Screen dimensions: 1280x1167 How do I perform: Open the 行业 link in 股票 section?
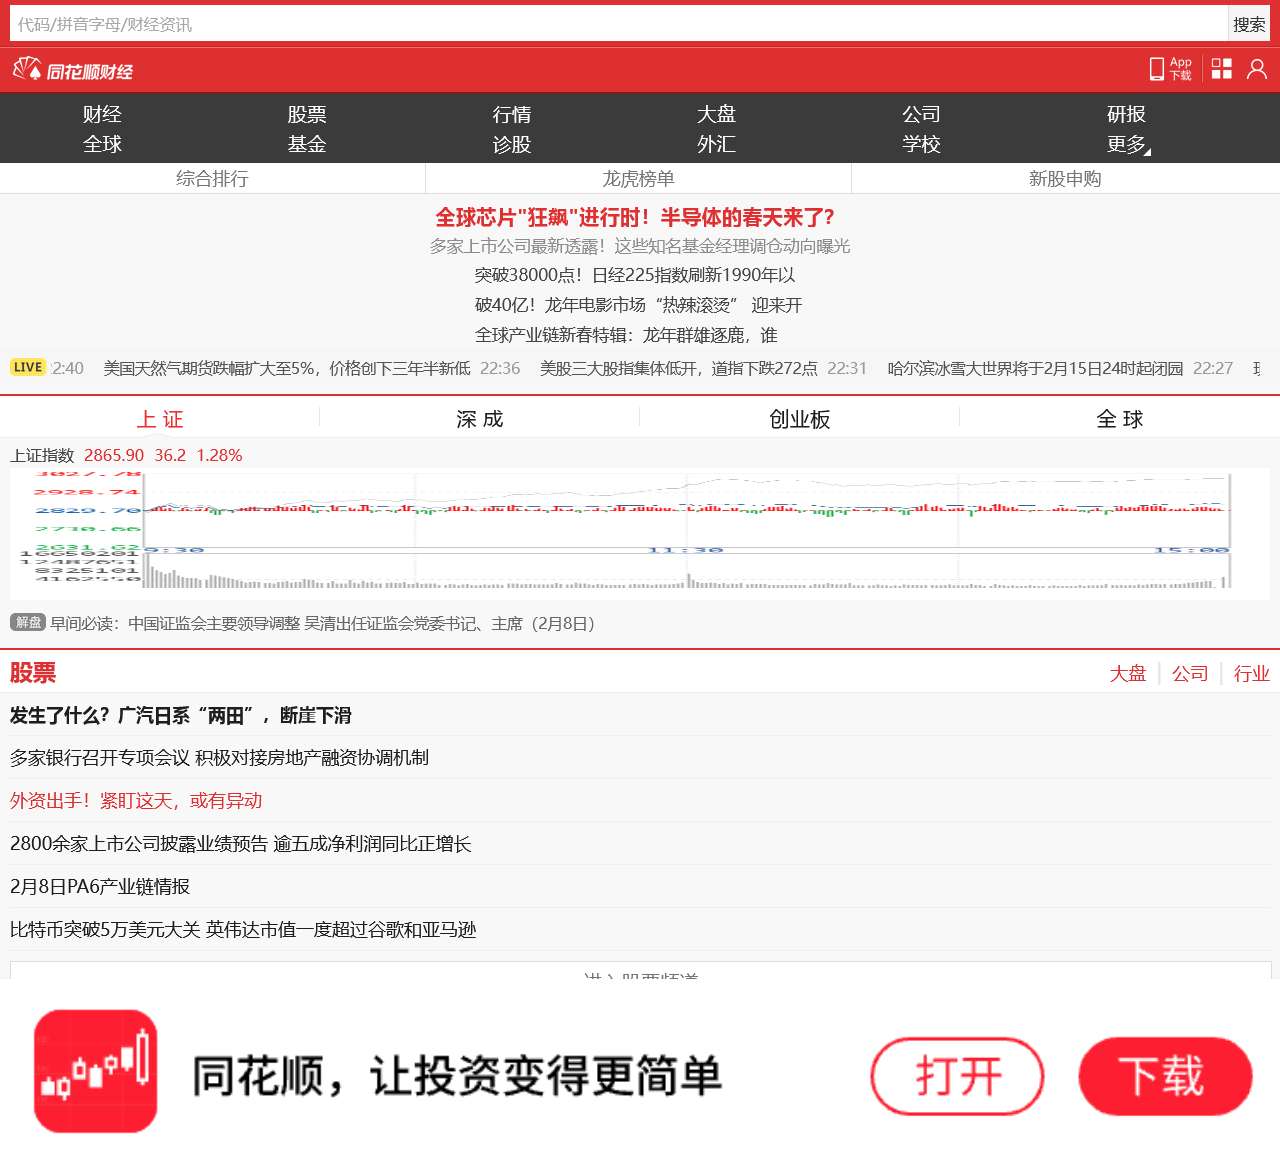point(1251,674)
